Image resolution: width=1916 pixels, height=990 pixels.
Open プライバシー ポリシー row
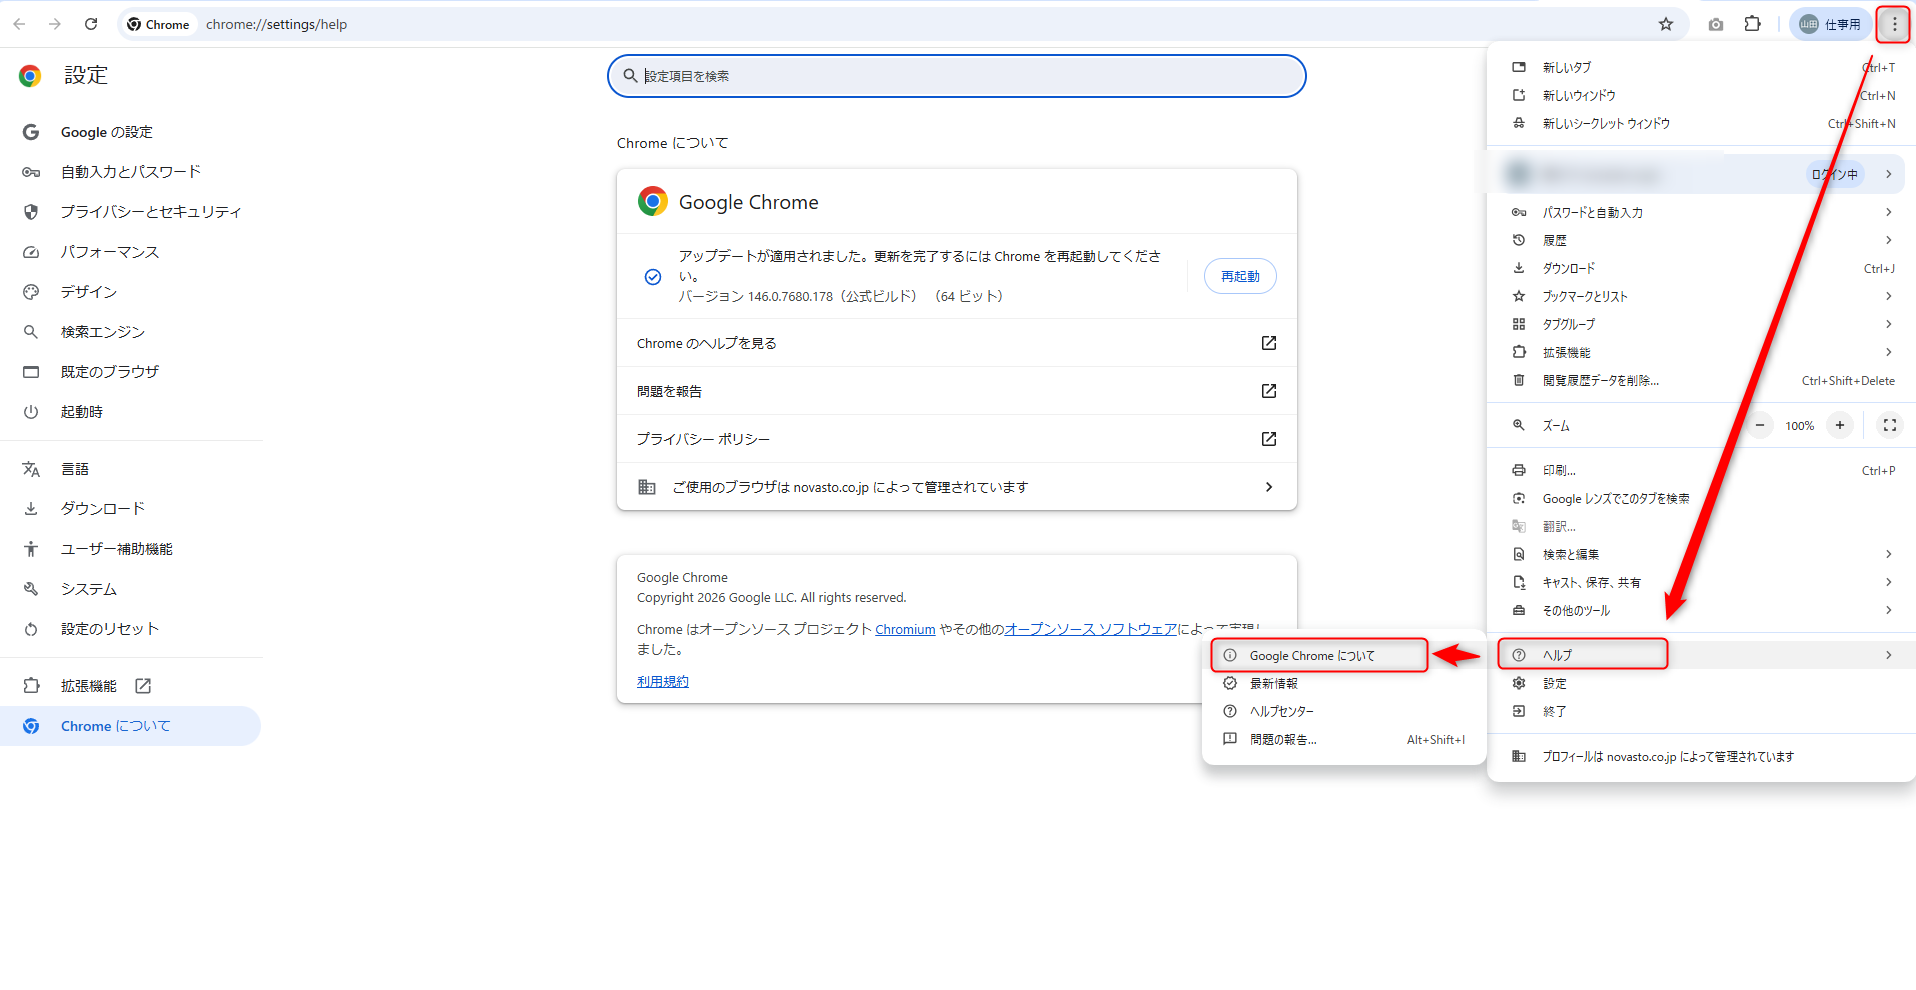(x=957, y=439)
